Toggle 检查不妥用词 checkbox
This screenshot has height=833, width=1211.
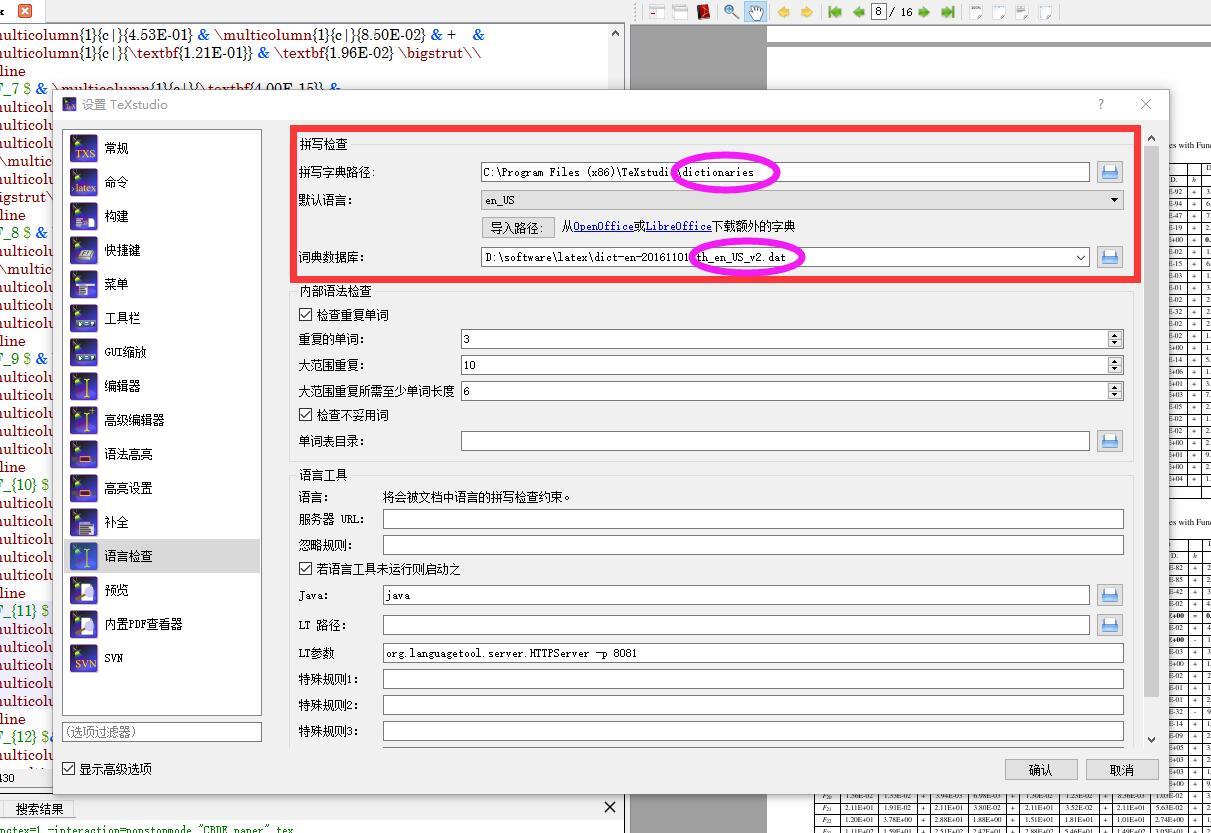[x=306, y=415]
